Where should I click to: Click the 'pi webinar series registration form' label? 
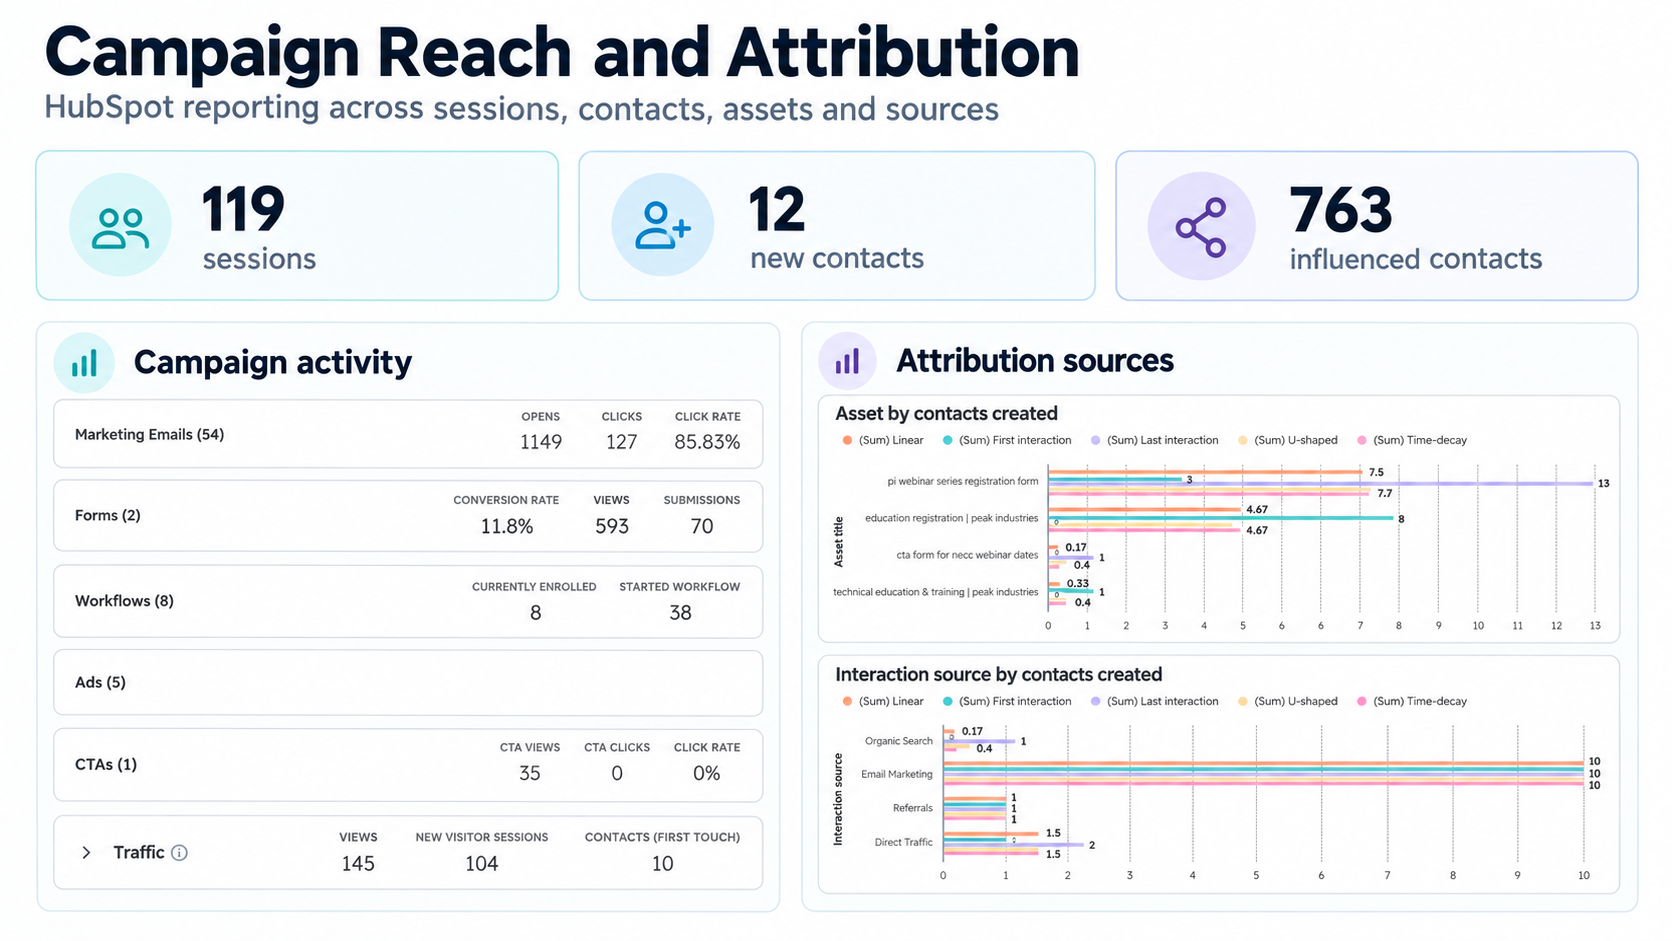(x=963, y=481)
